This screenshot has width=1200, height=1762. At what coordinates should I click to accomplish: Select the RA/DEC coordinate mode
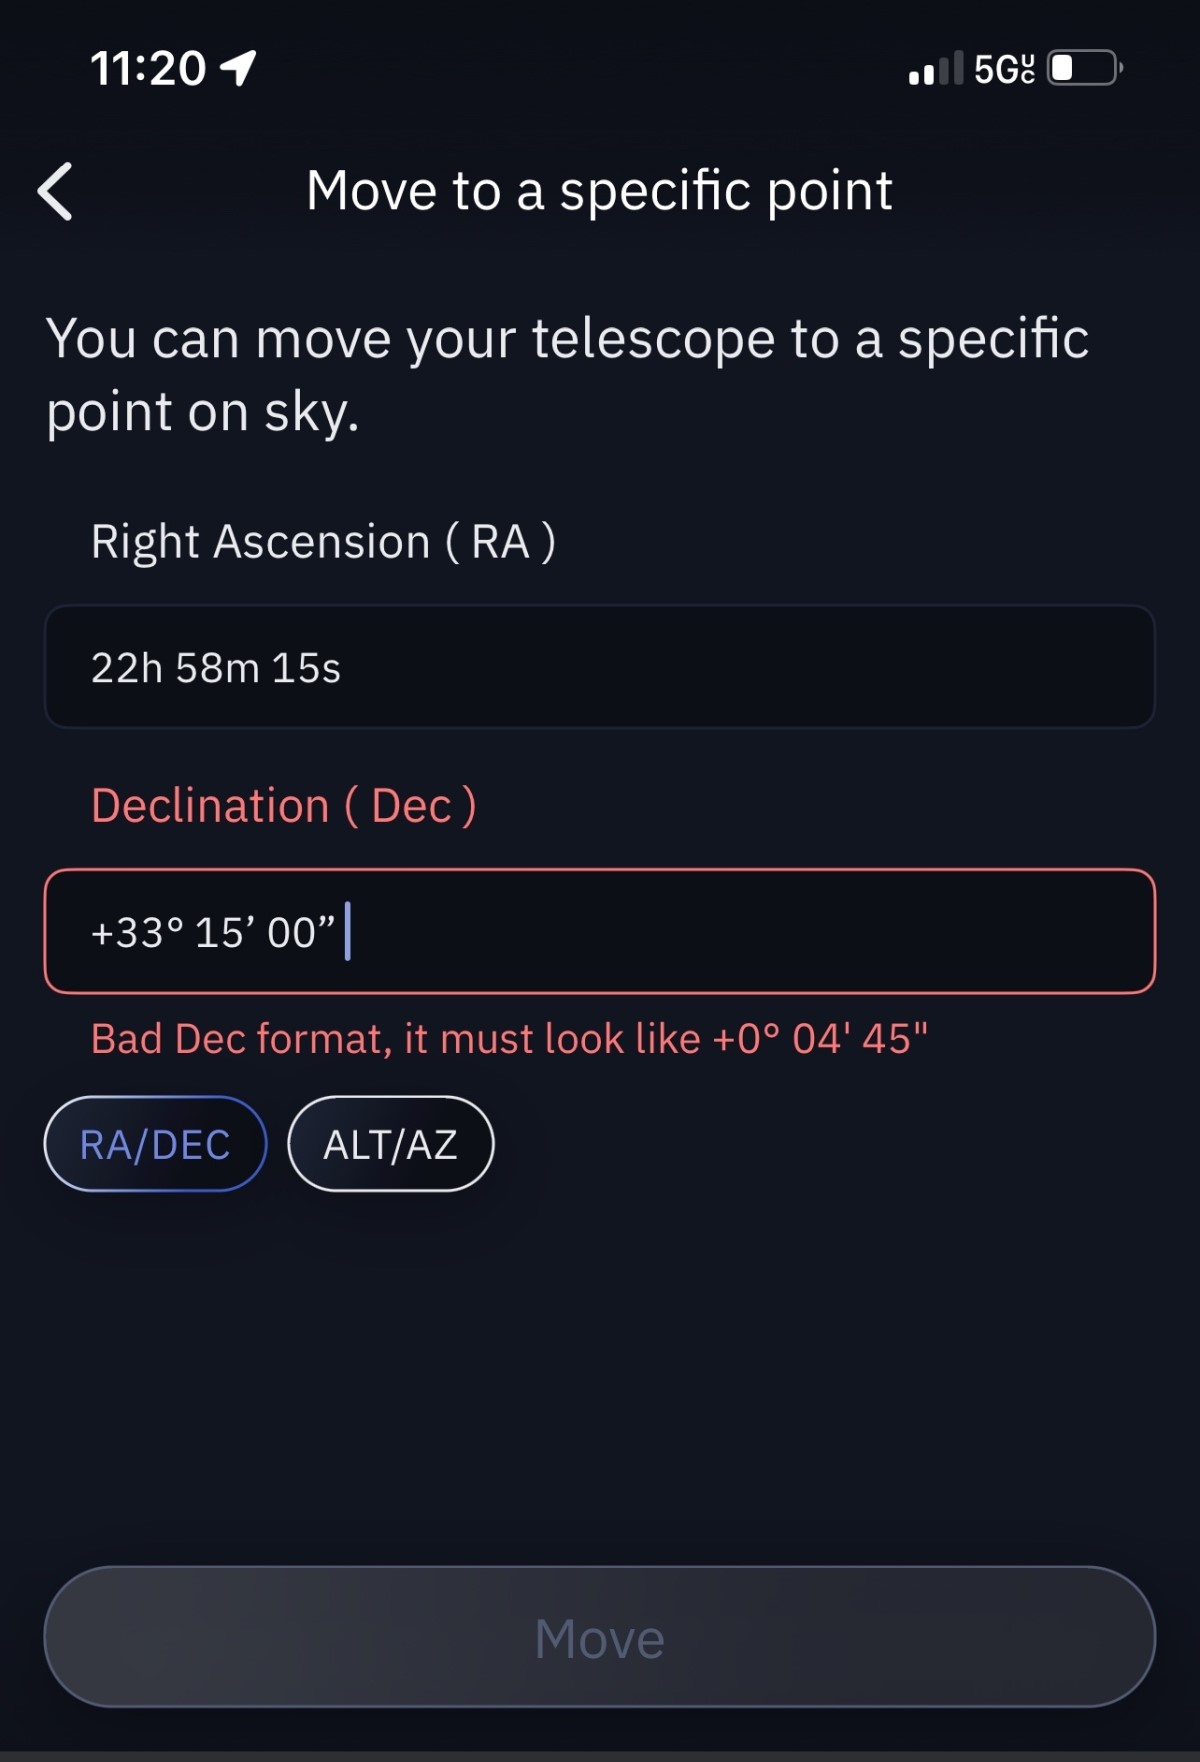click(x=155, y=1144)
